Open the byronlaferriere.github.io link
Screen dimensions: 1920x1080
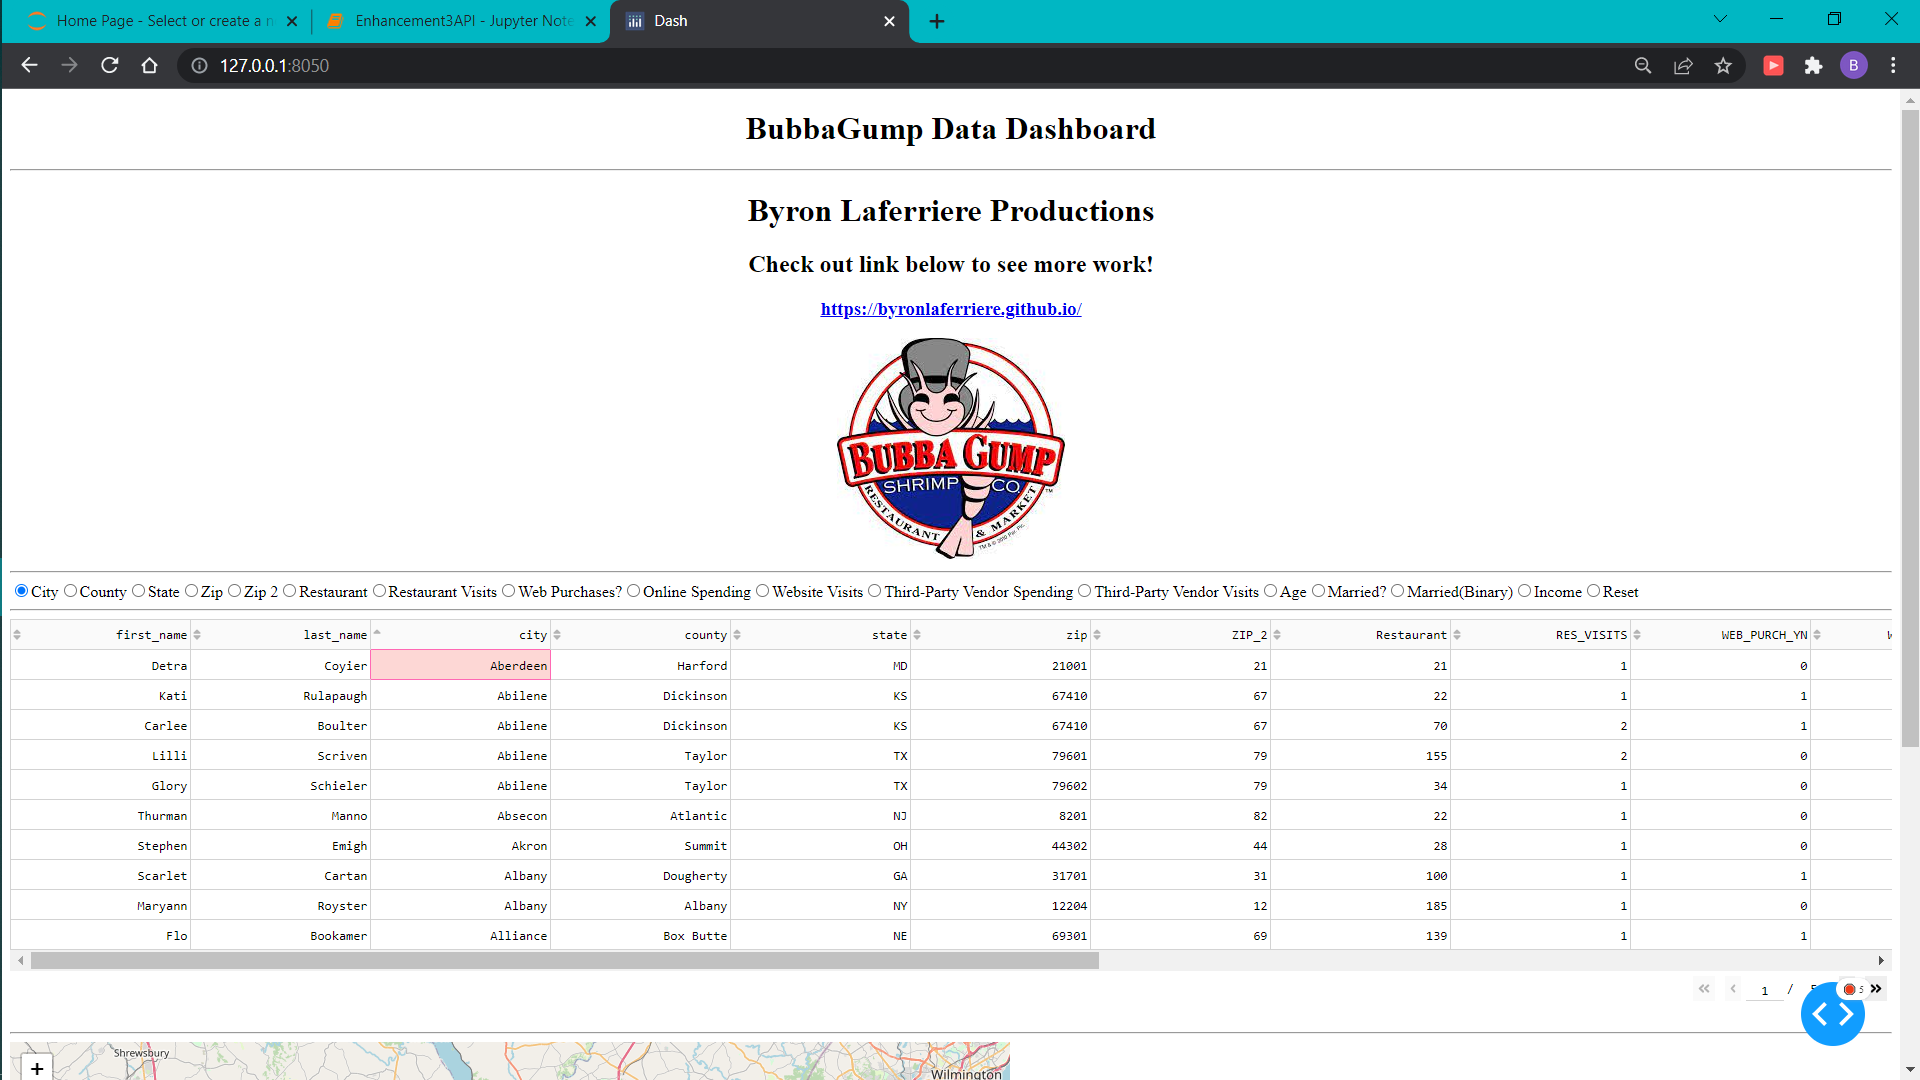[951, 309]
